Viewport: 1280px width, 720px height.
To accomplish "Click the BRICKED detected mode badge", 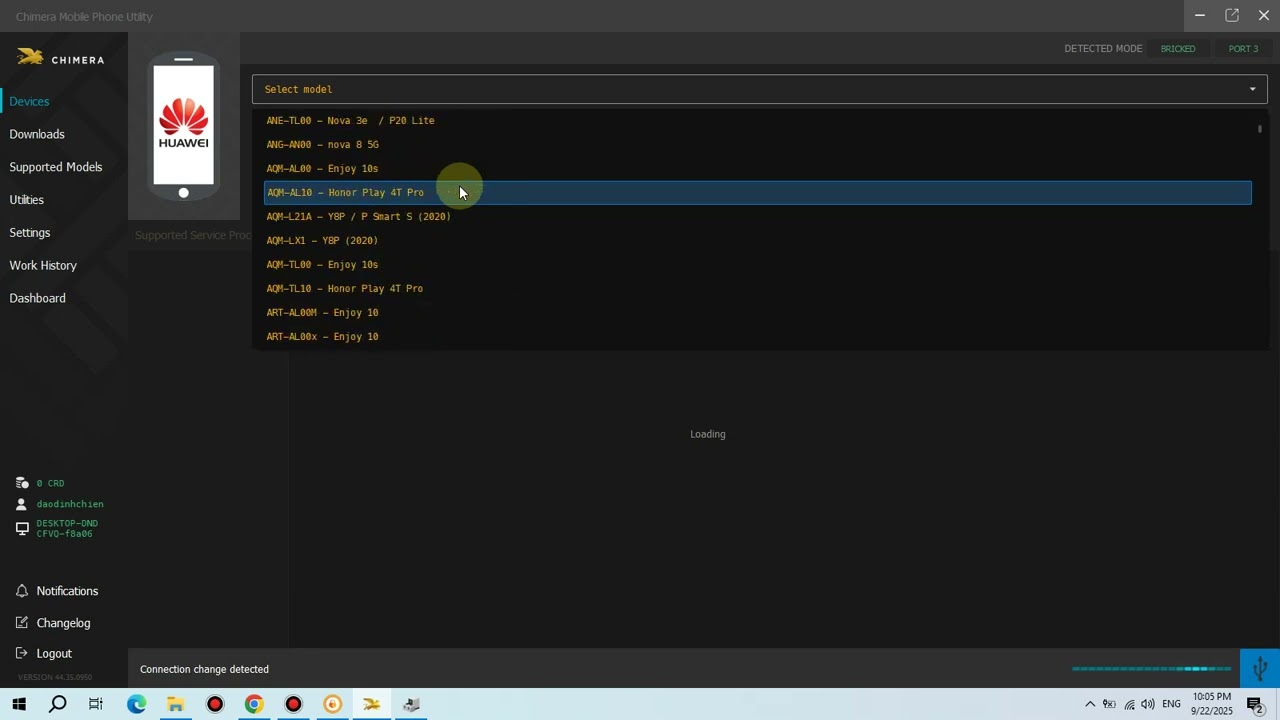I will coord(1178,49).
